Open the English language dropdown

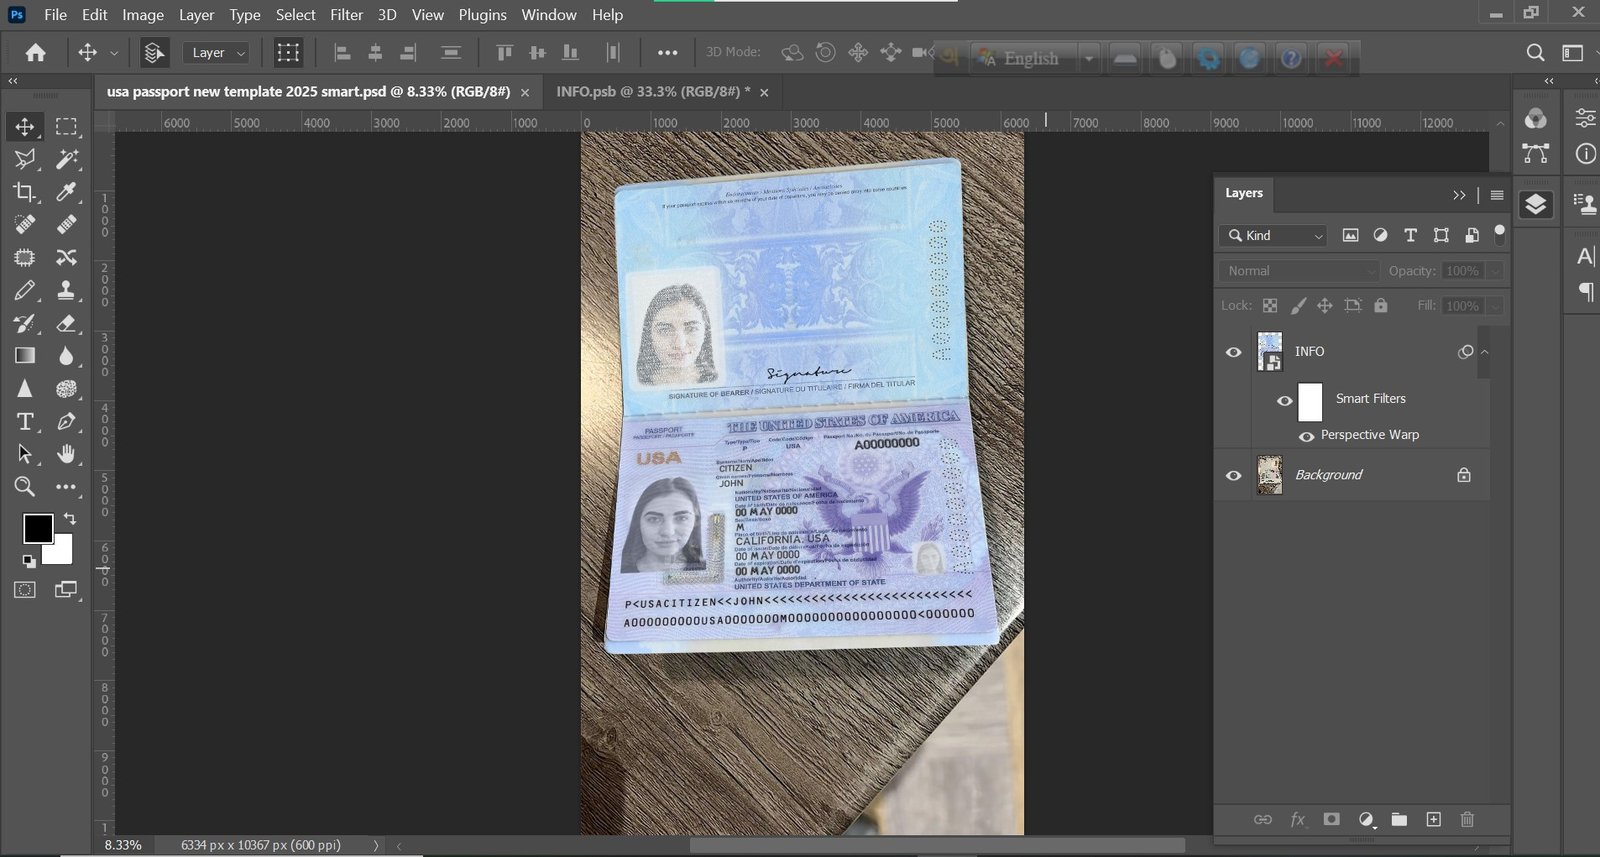[1088, 59]
